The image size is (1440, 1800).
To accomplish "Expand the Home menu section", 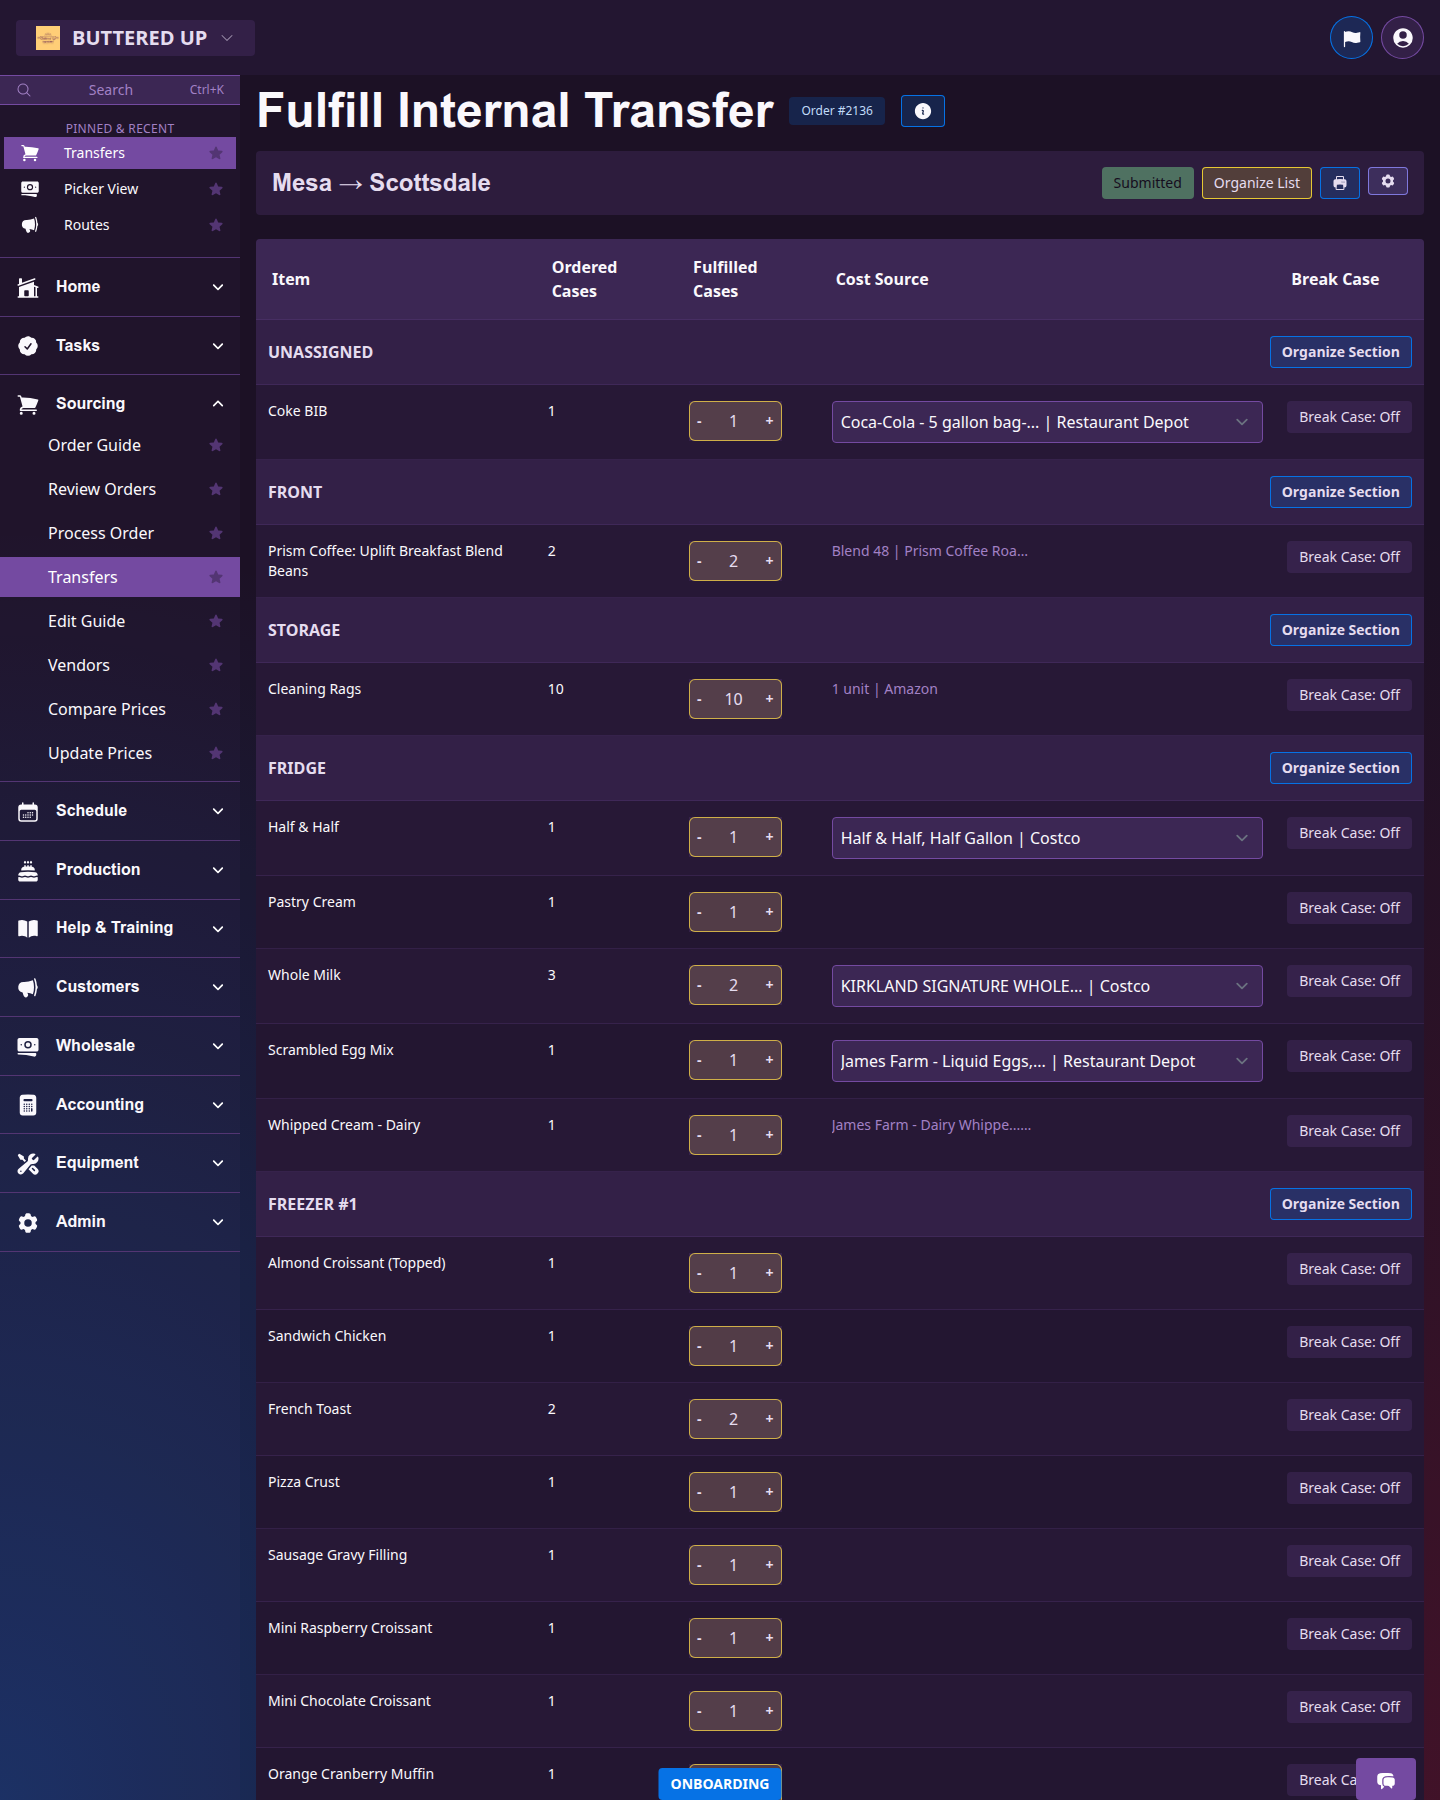I will (x=120, y=287).
